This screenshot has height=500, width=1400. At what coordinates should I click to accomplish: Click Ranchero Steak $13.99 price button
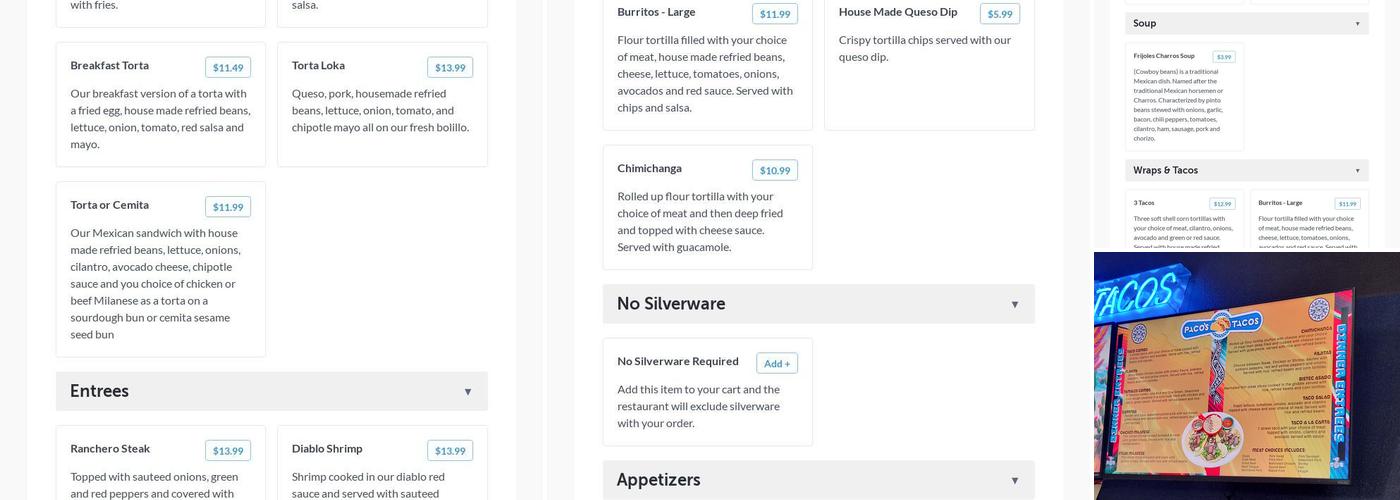click(x=228, y=451)
